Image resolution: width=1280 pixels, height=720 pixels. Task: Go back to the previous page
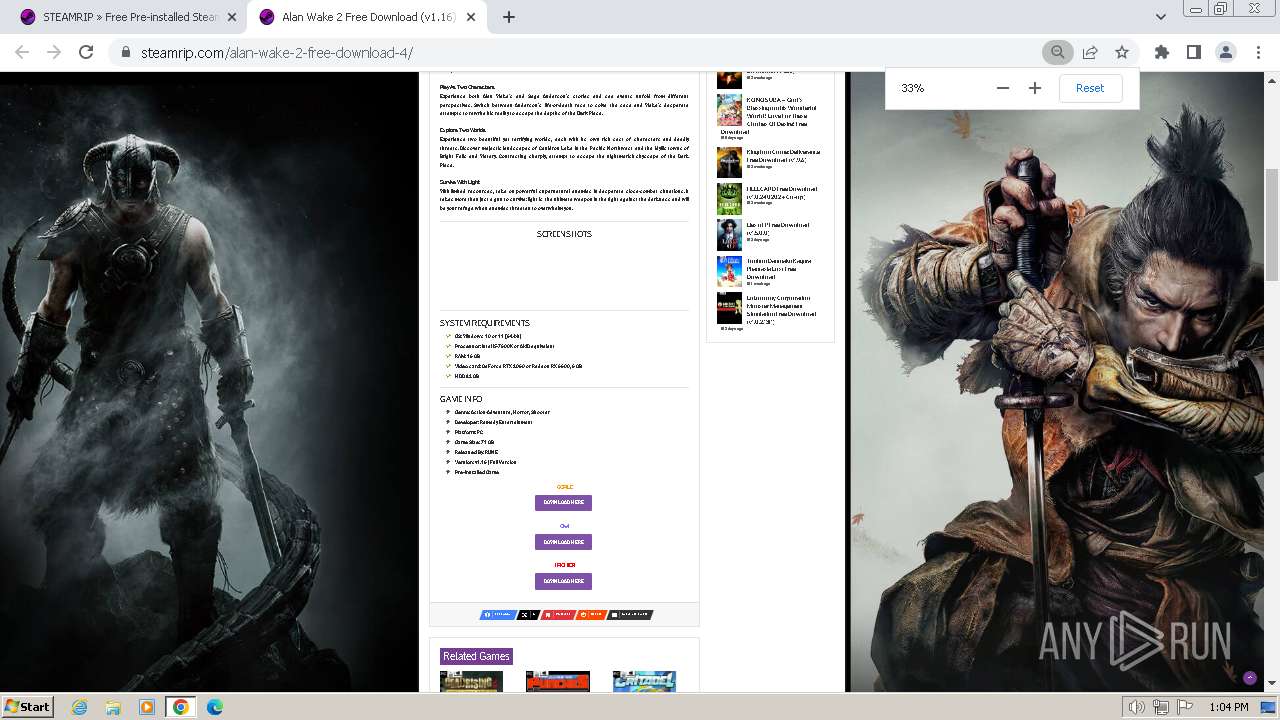click(22, 52)
